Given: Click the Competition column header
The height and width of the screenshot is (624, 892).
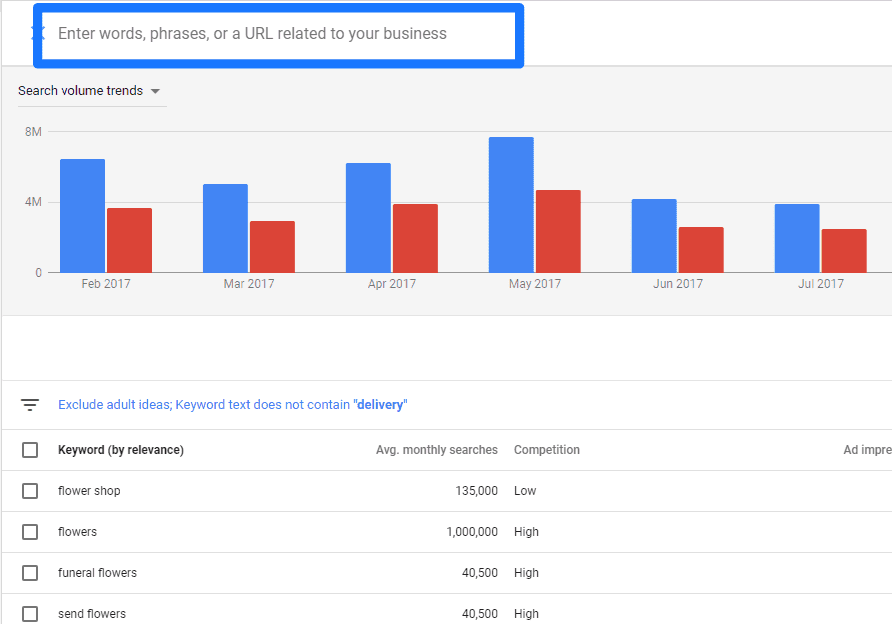Looking at the screenshot, I should (x=546, y=450).
